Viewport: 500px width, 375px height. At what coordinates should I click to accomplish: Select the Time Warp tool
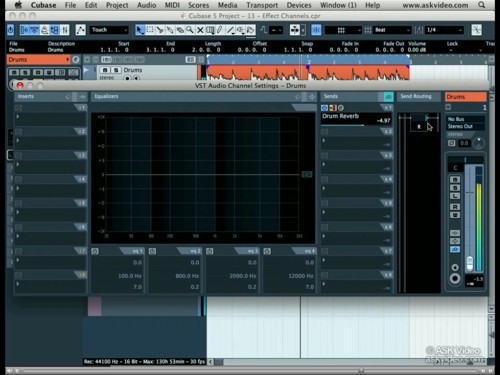pos(210,30)
